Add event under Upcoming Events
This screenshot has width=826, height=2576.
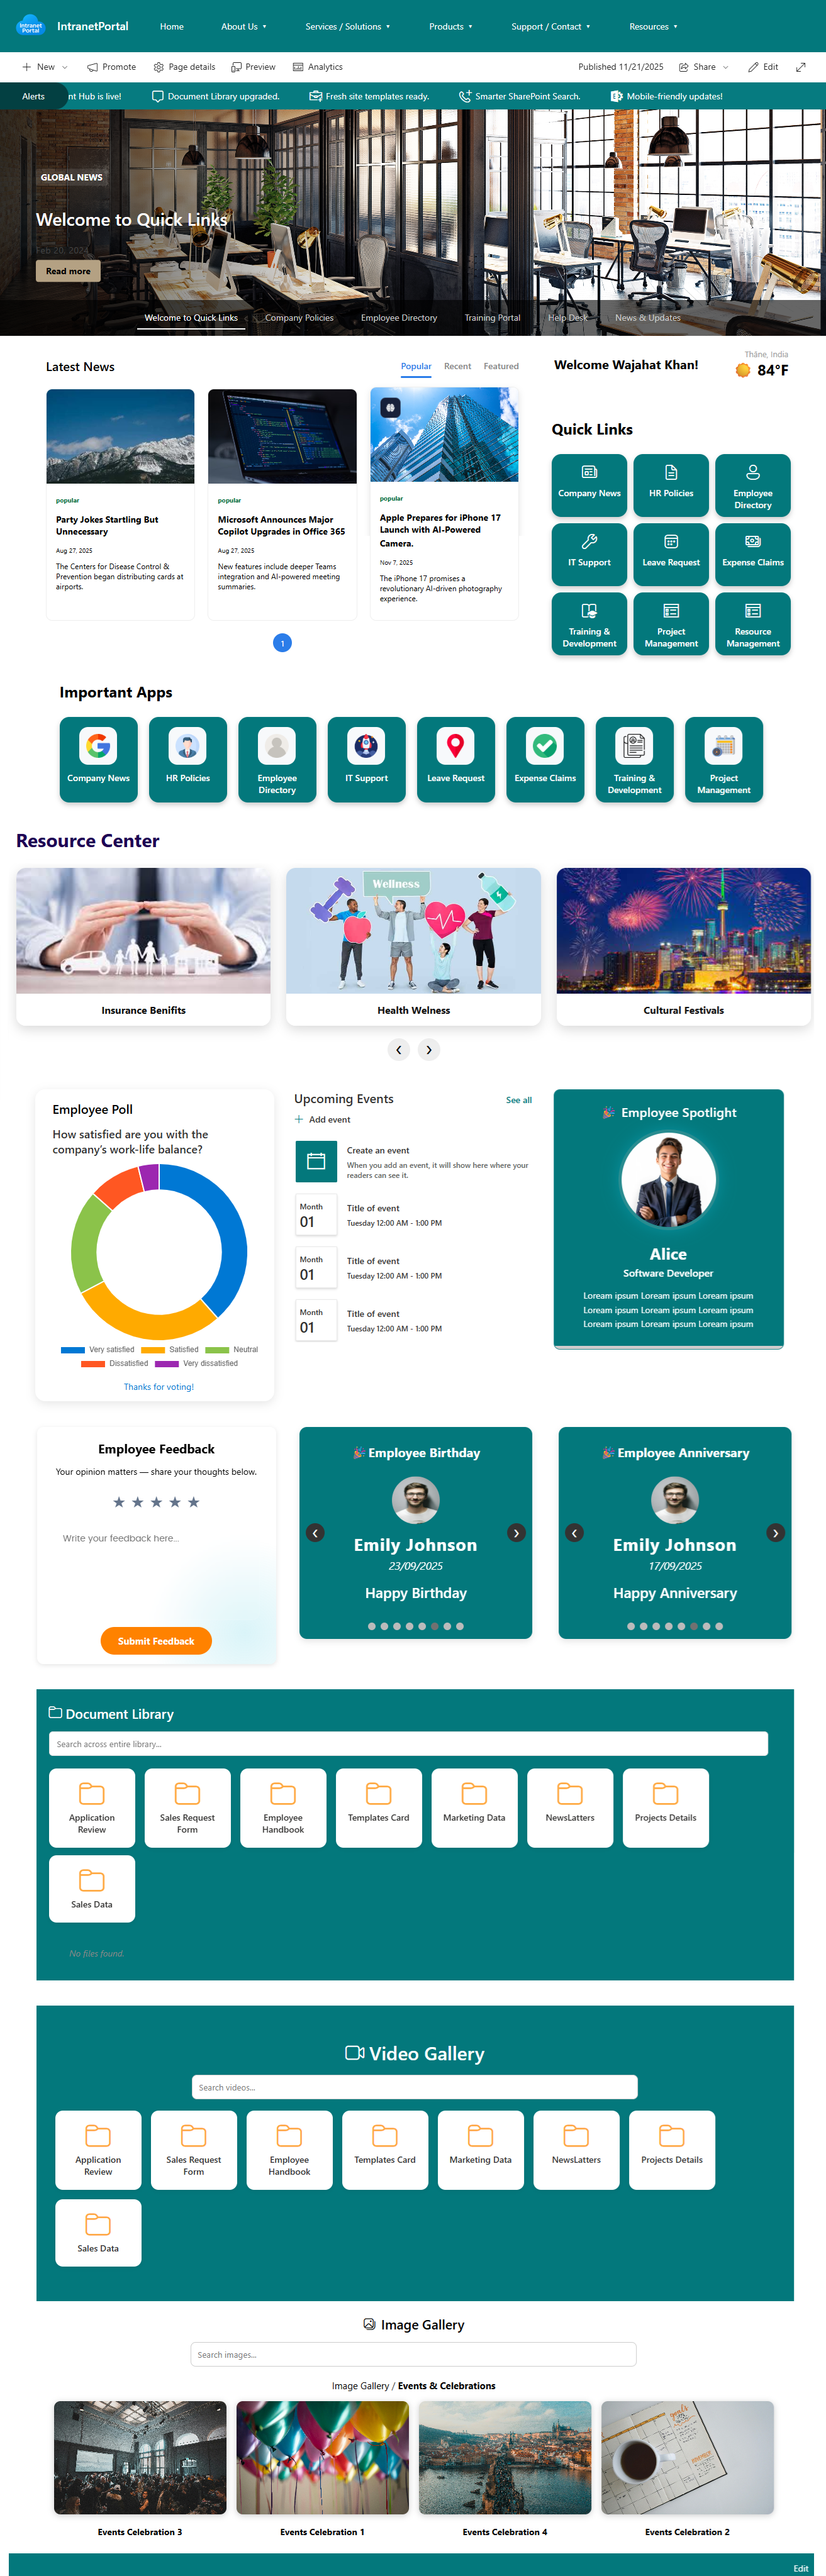point(322,1119)
